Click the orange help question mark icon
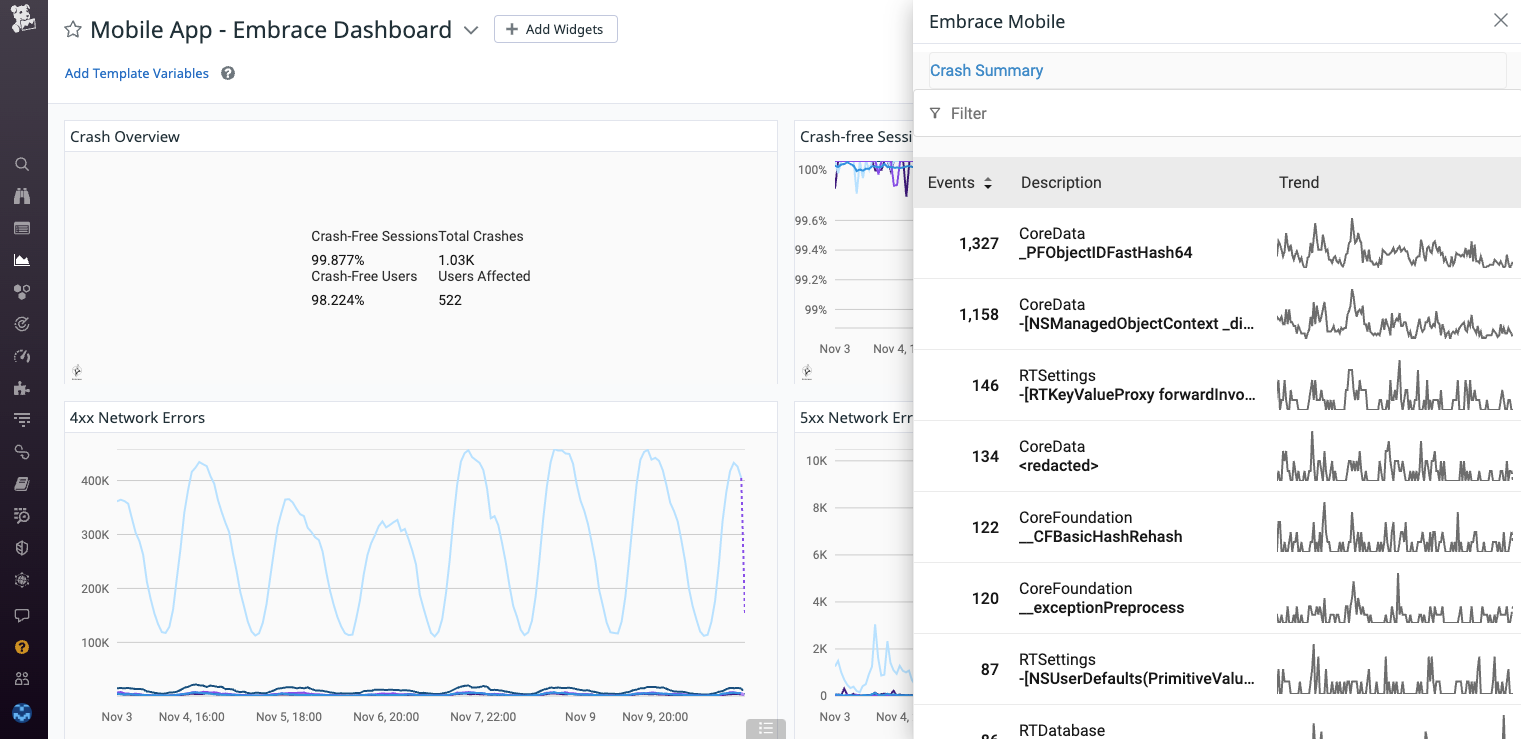The height and width of the screenshot is (739, 1521). pos(22,647)
